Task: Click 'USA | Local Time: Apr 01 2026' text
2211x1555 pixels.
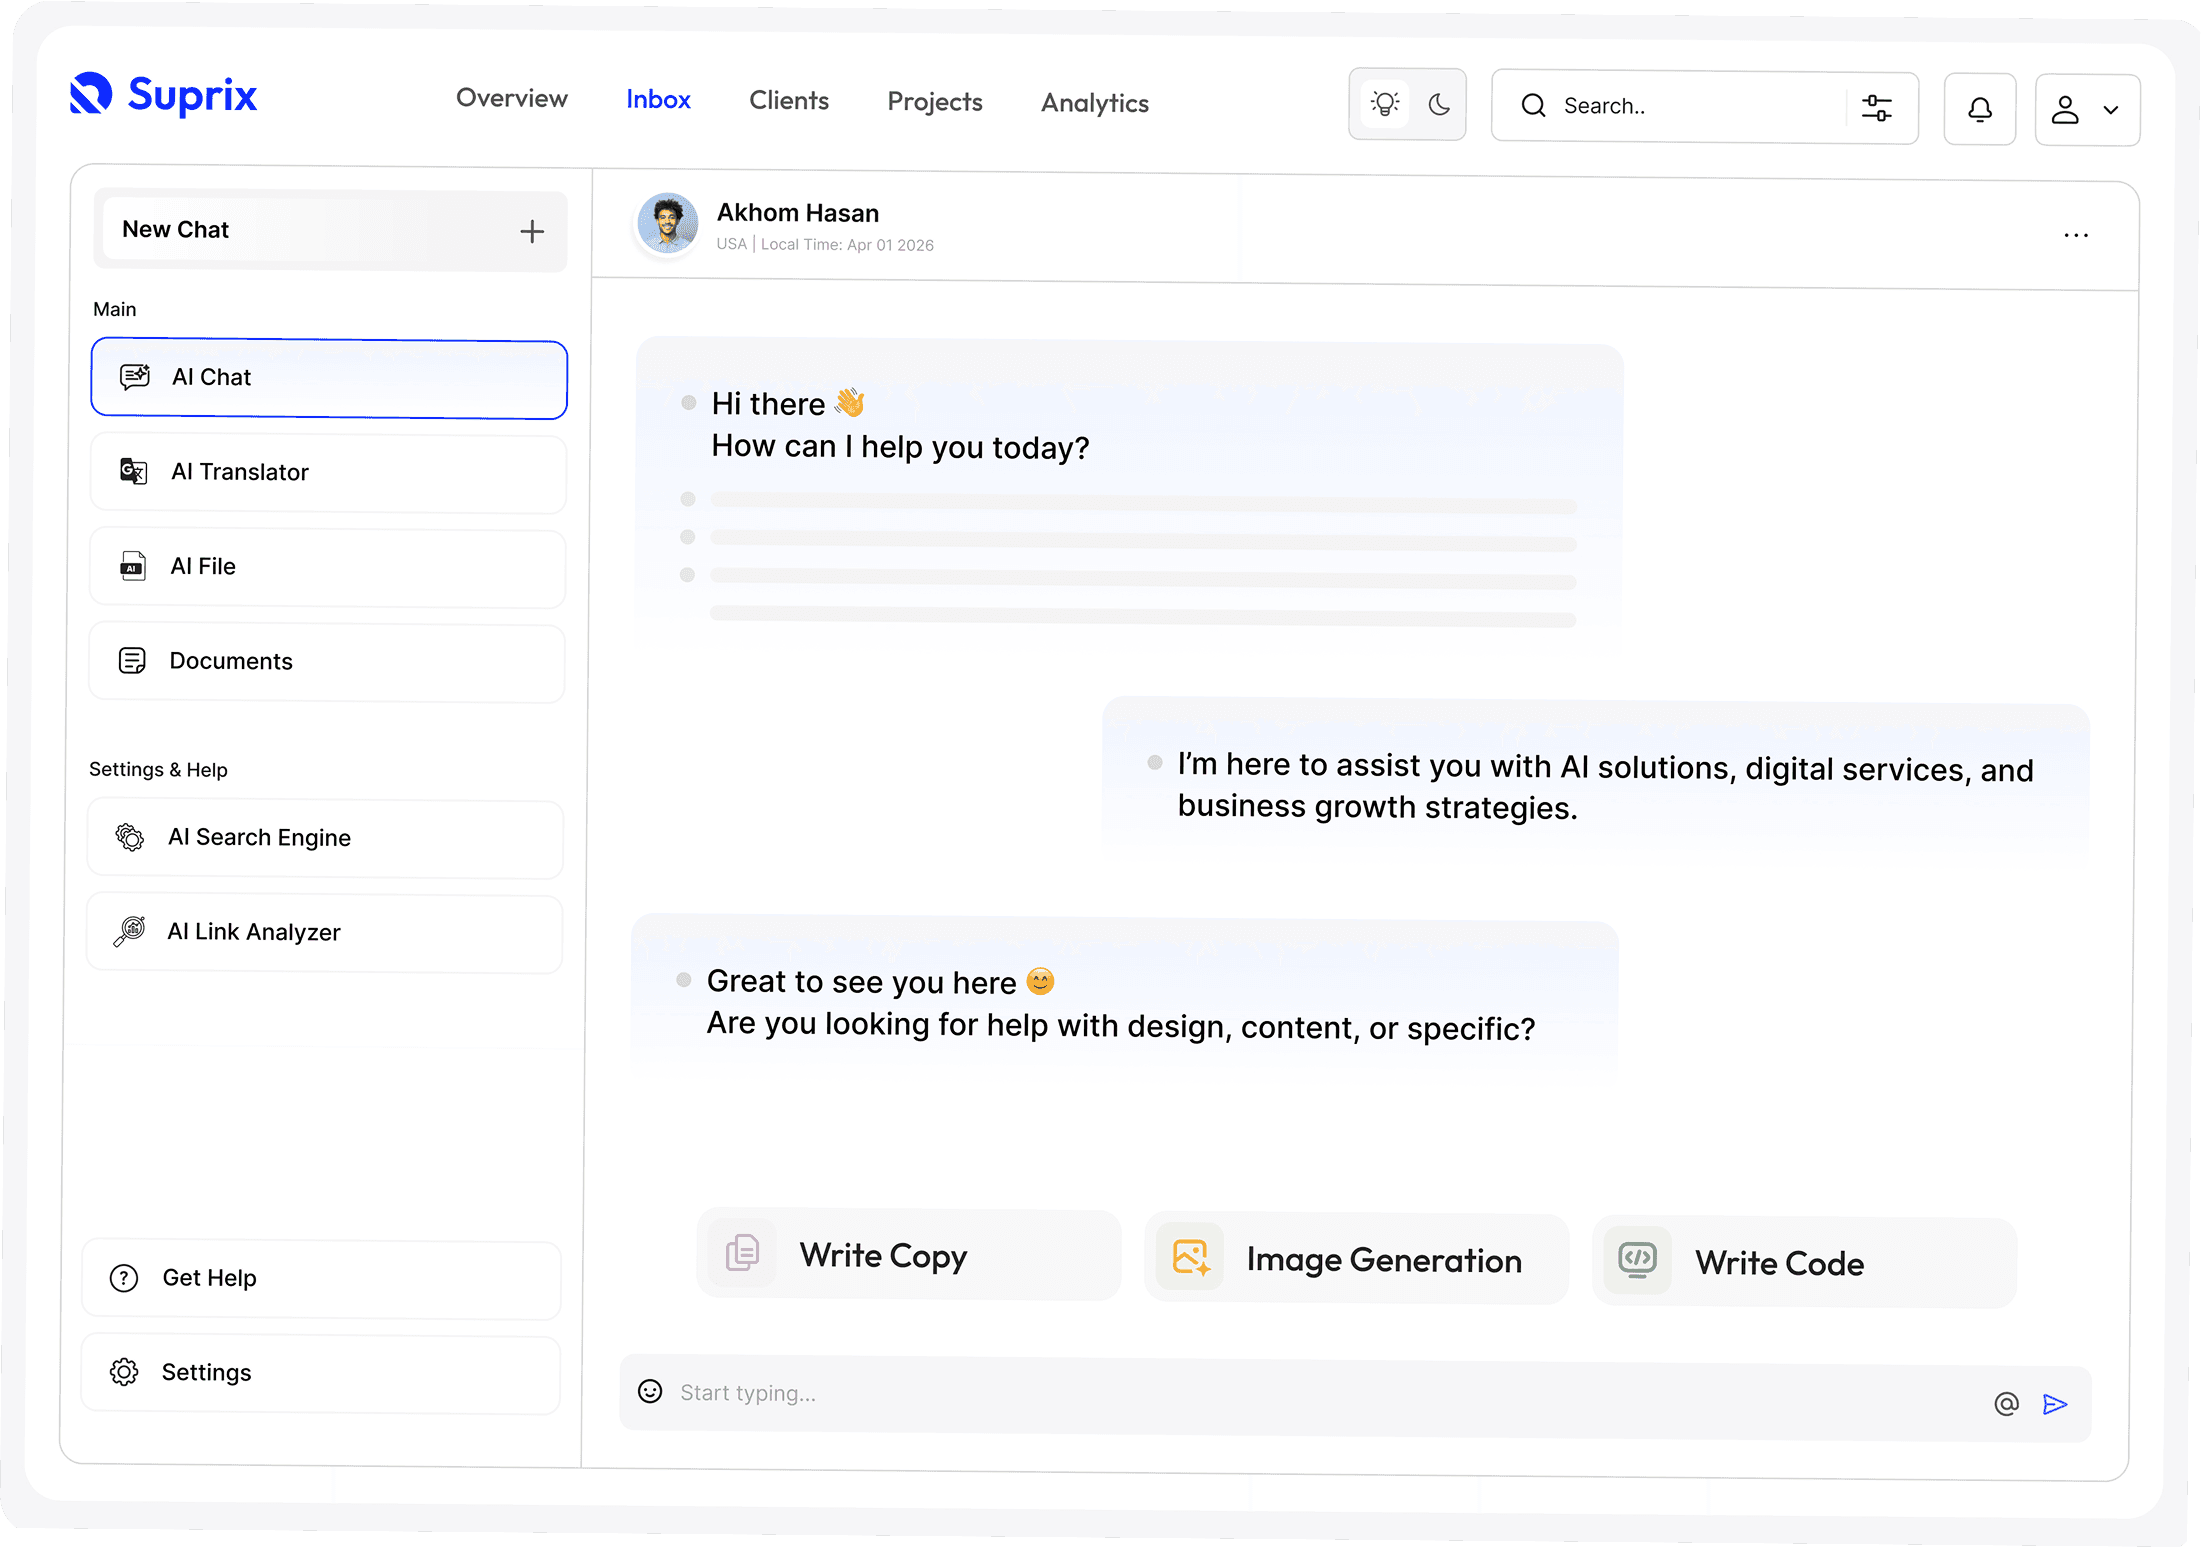Action: [x=825, y=244]
